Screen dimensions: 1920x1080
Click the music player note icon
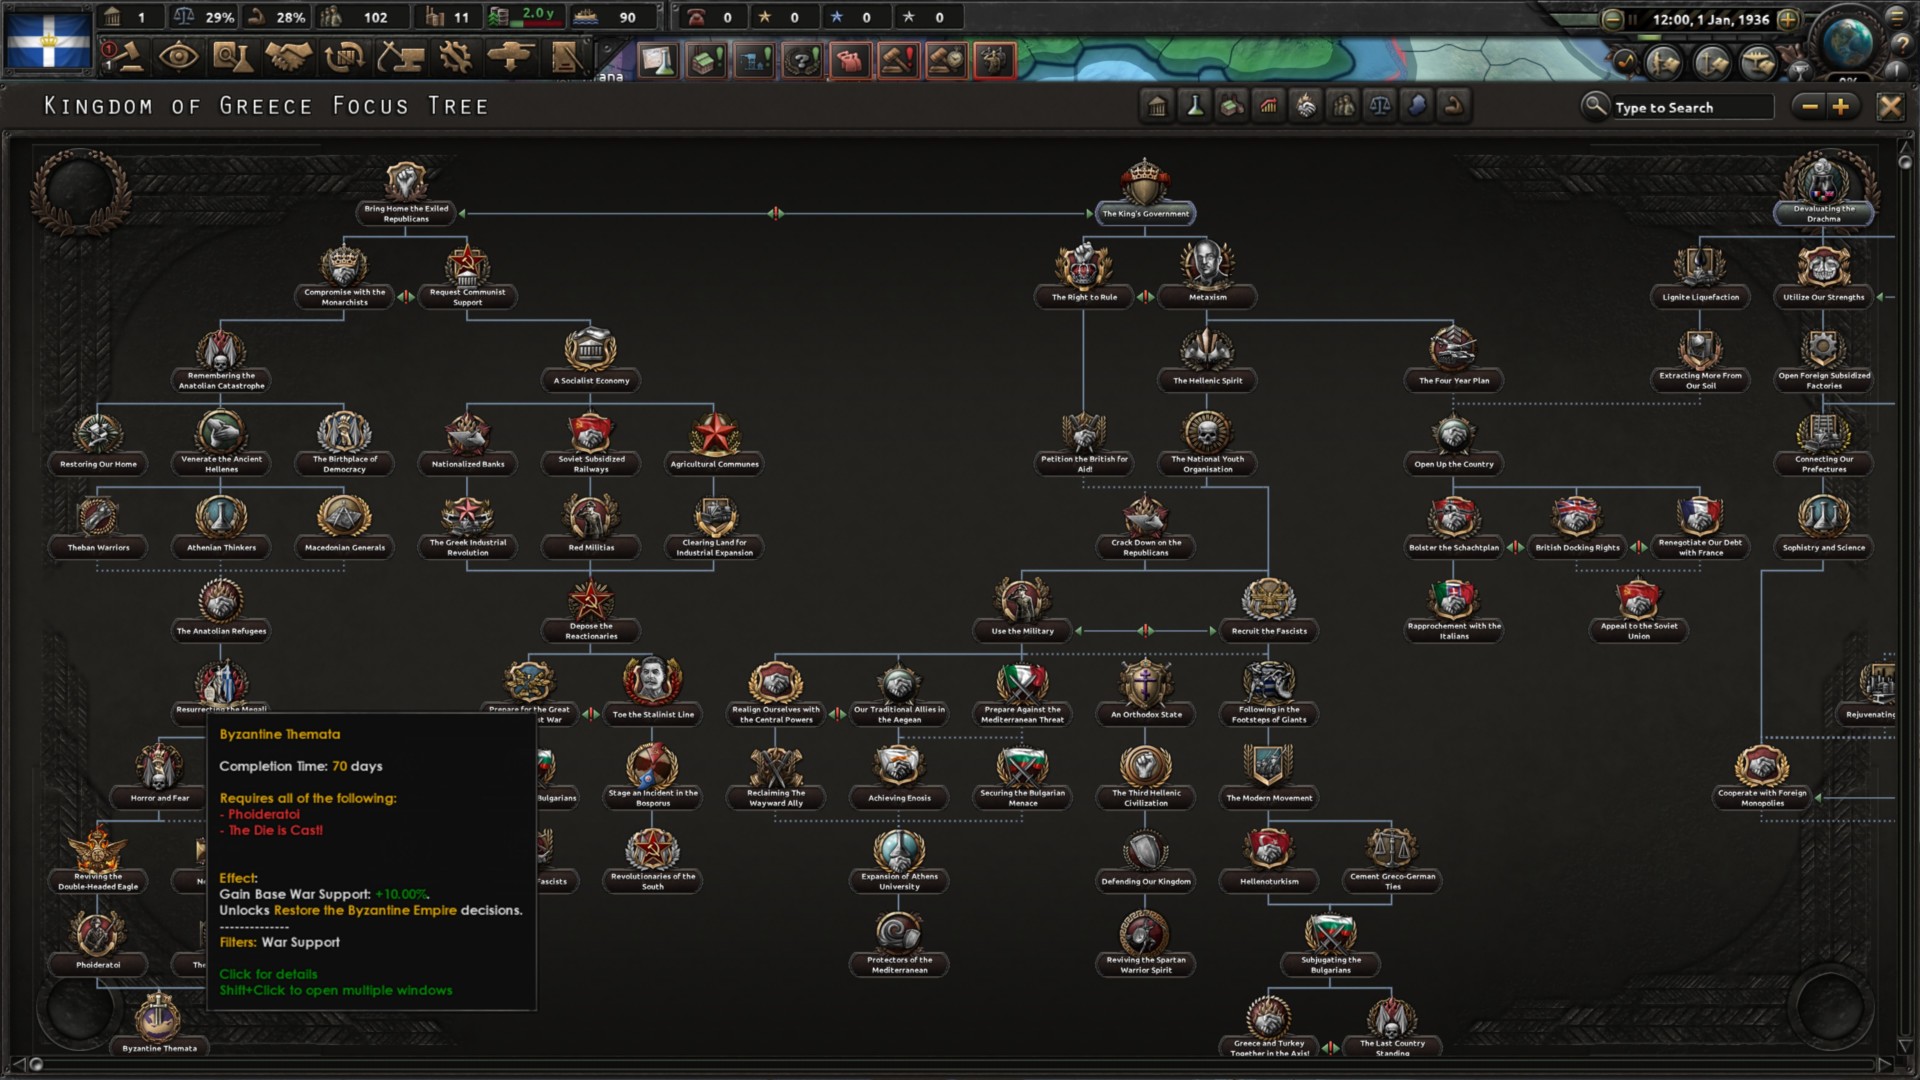coord(1626,63)
